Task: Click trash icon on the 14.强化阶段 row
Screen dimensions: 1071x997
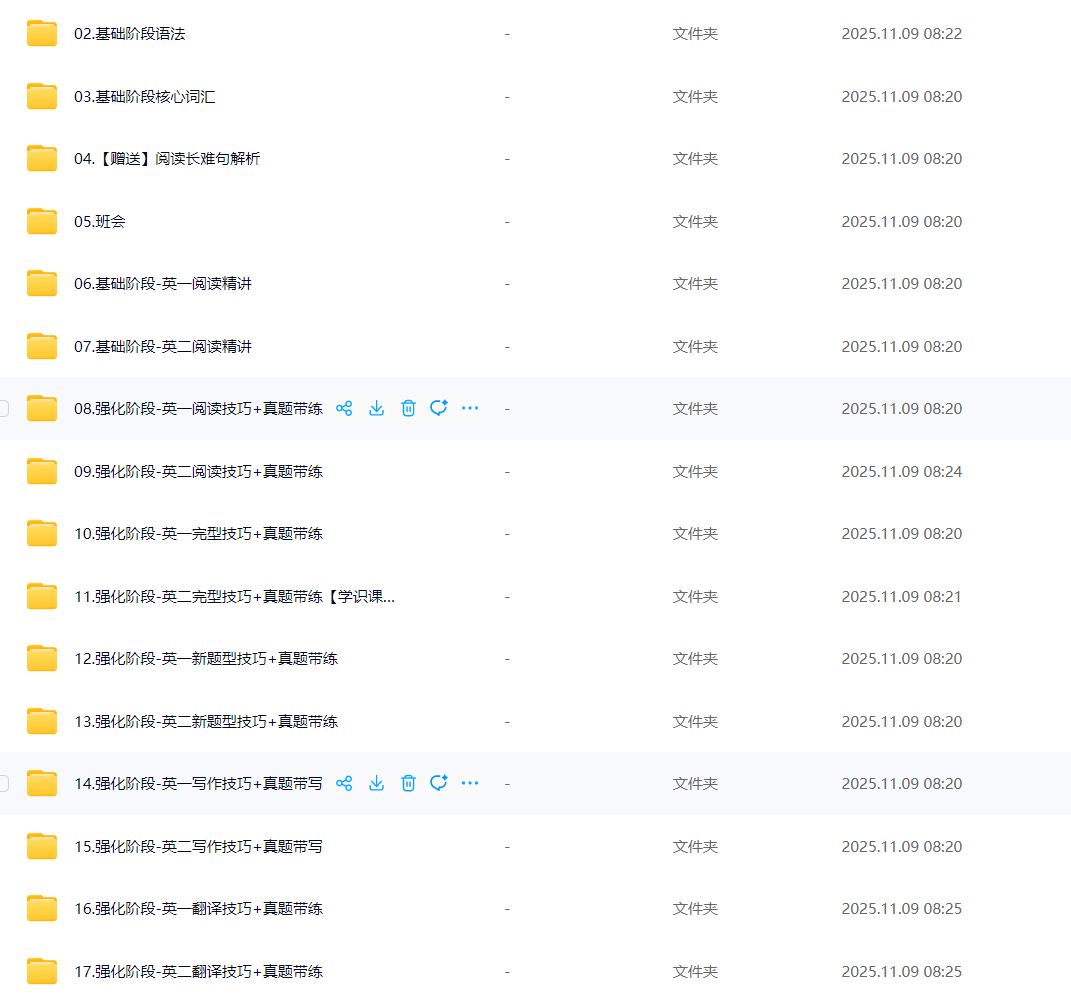Action: [x=408, y=783]
